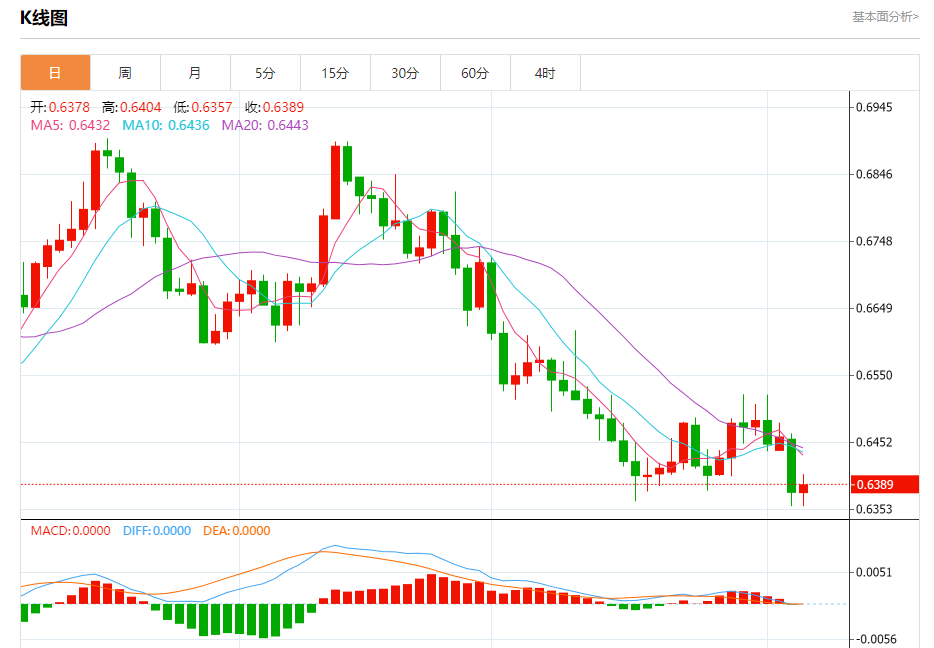The width and height of the screenshot is (934, 648).
Task: Click the DEA: 0.0000 label
Action: pyautogui.click(x=236, y=531)
